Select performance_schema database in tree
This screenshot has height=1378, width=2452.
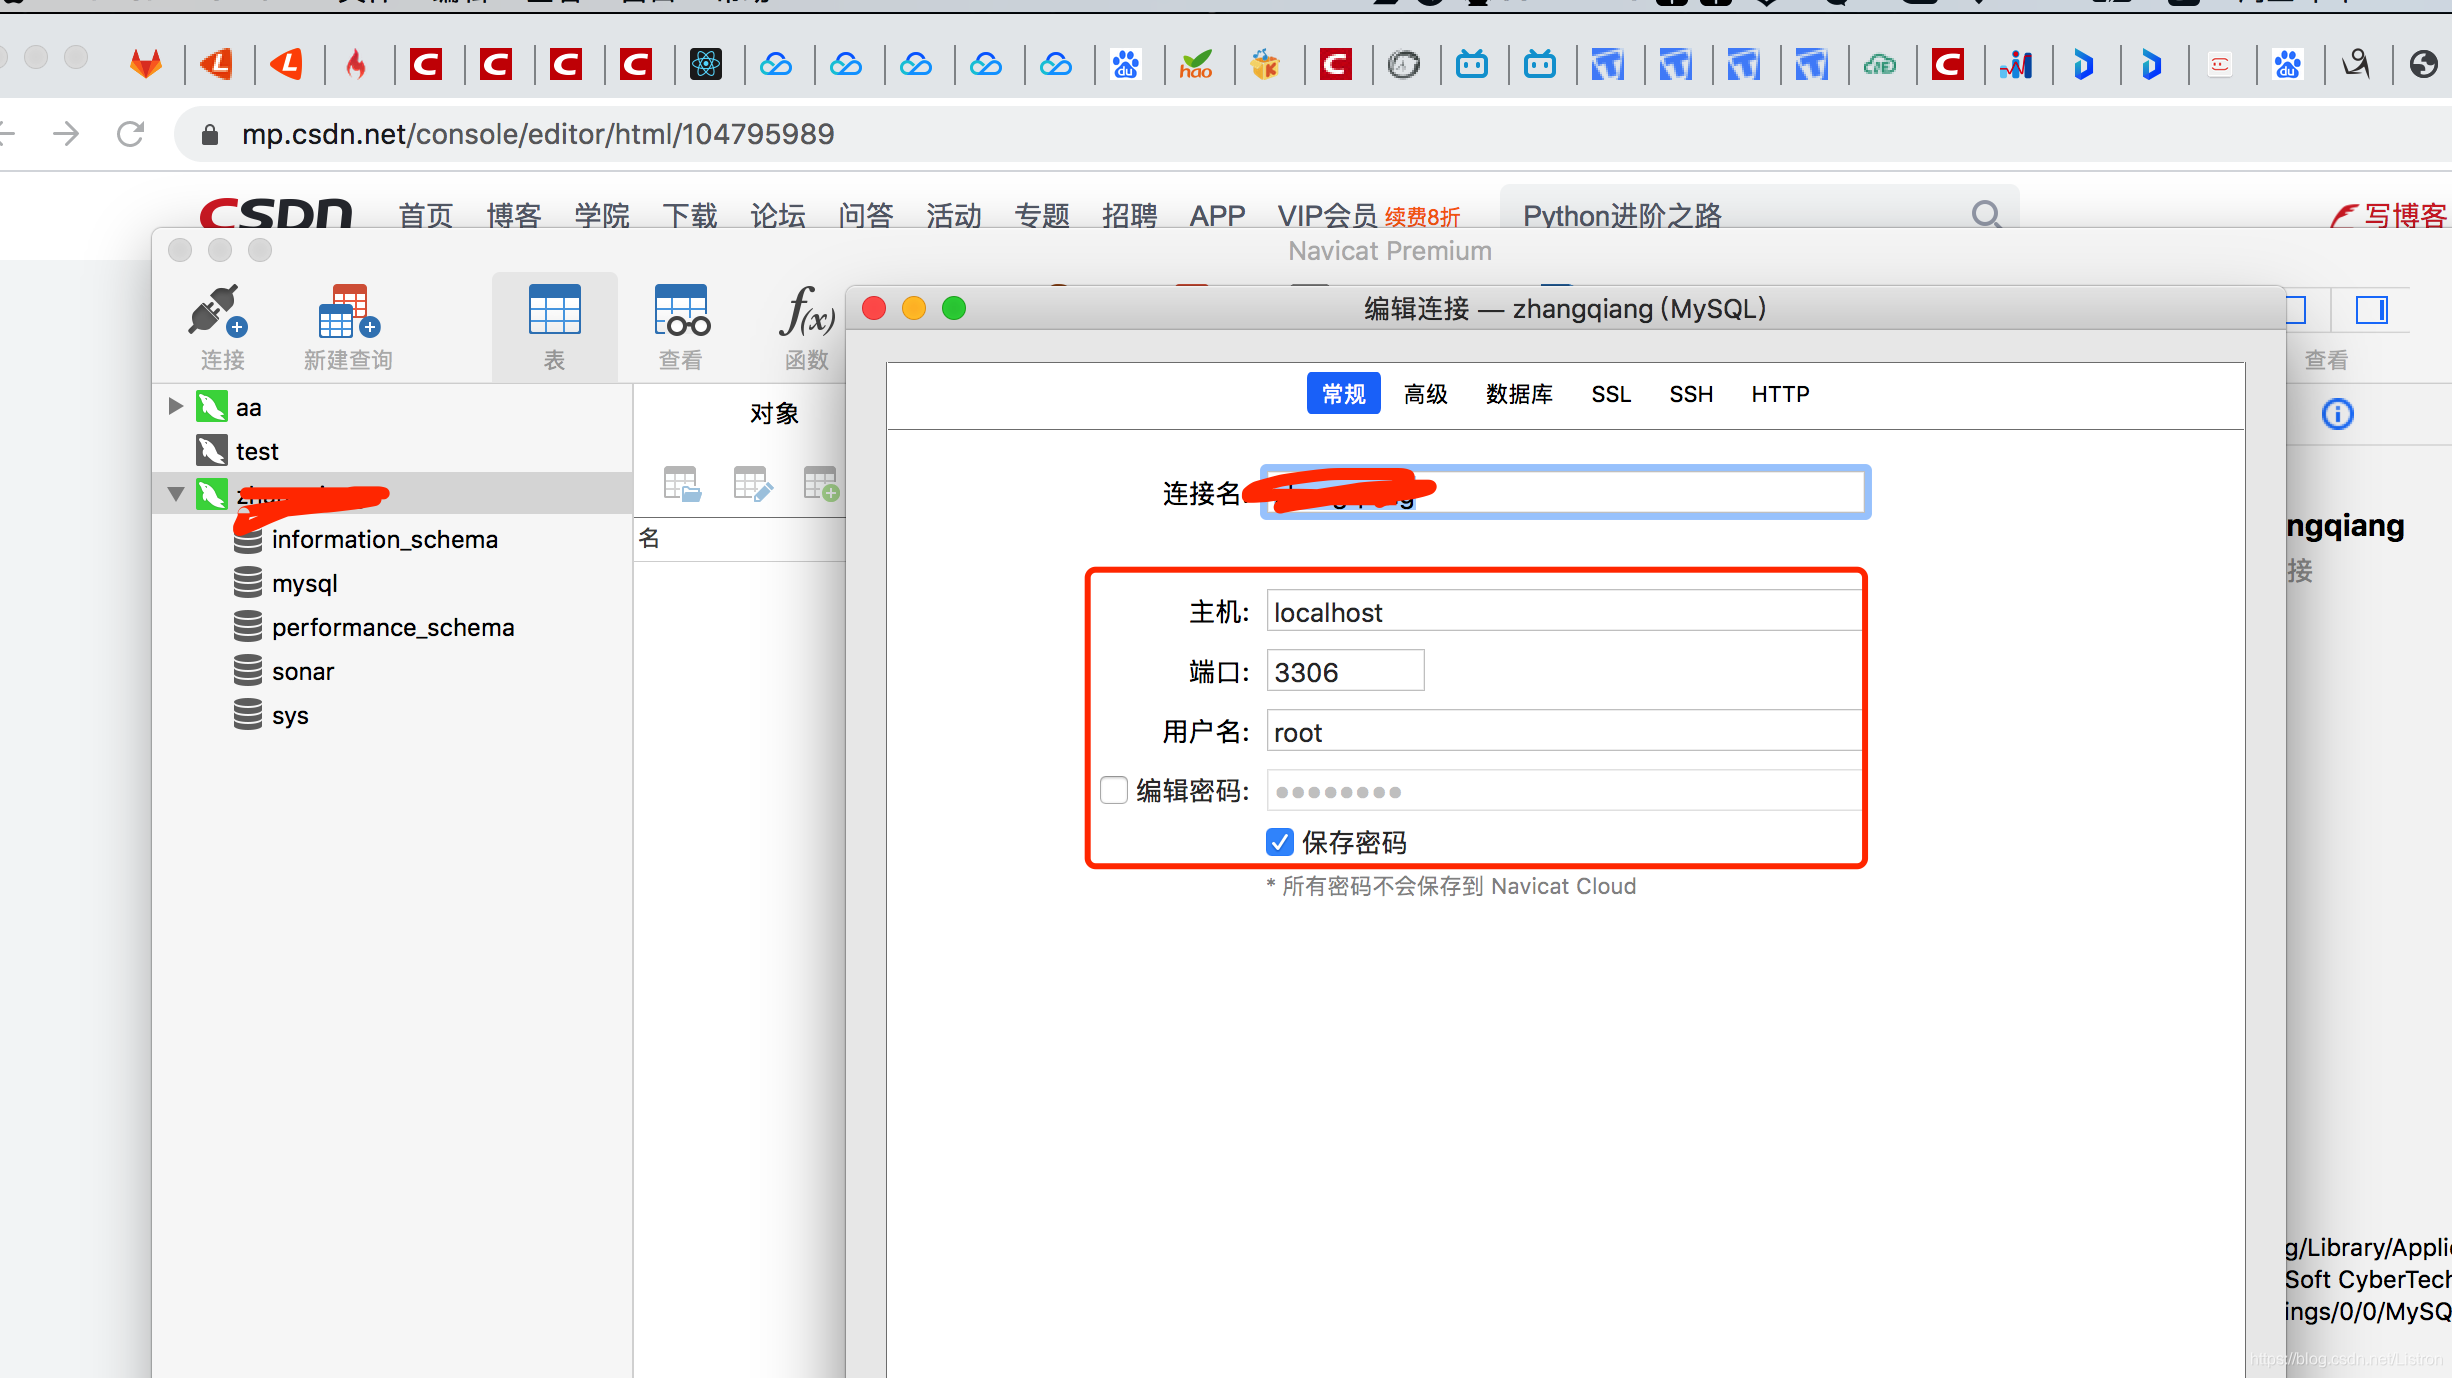(x=393, y=627)
